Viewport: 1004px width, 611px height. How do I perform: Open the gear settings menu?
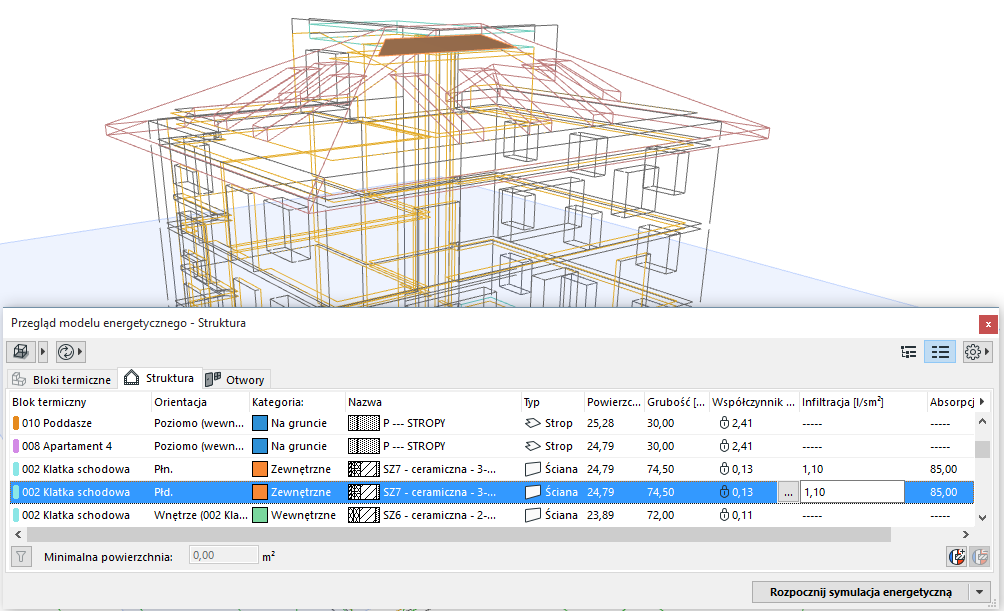(x=972, y=352)
